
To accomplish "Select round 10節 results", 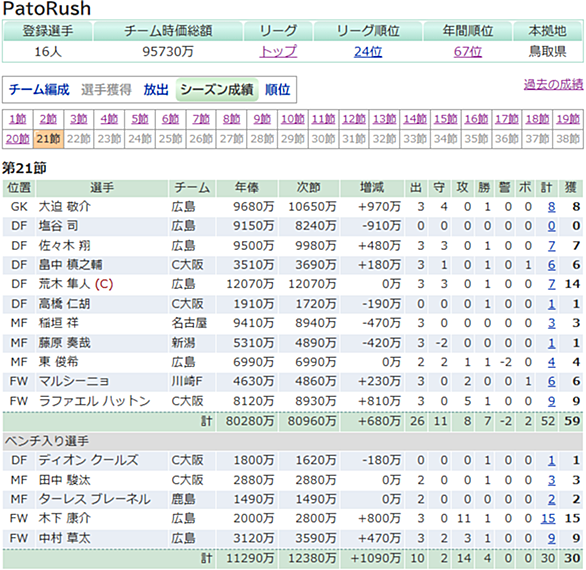I will (293, 119).
